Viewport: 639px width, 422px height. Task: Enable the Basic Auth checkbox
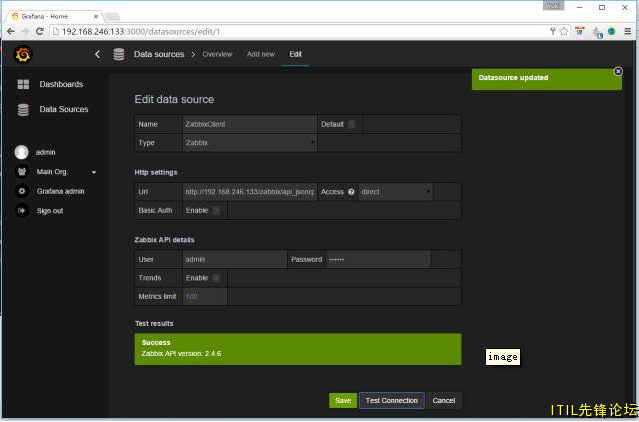pos(216,211)
